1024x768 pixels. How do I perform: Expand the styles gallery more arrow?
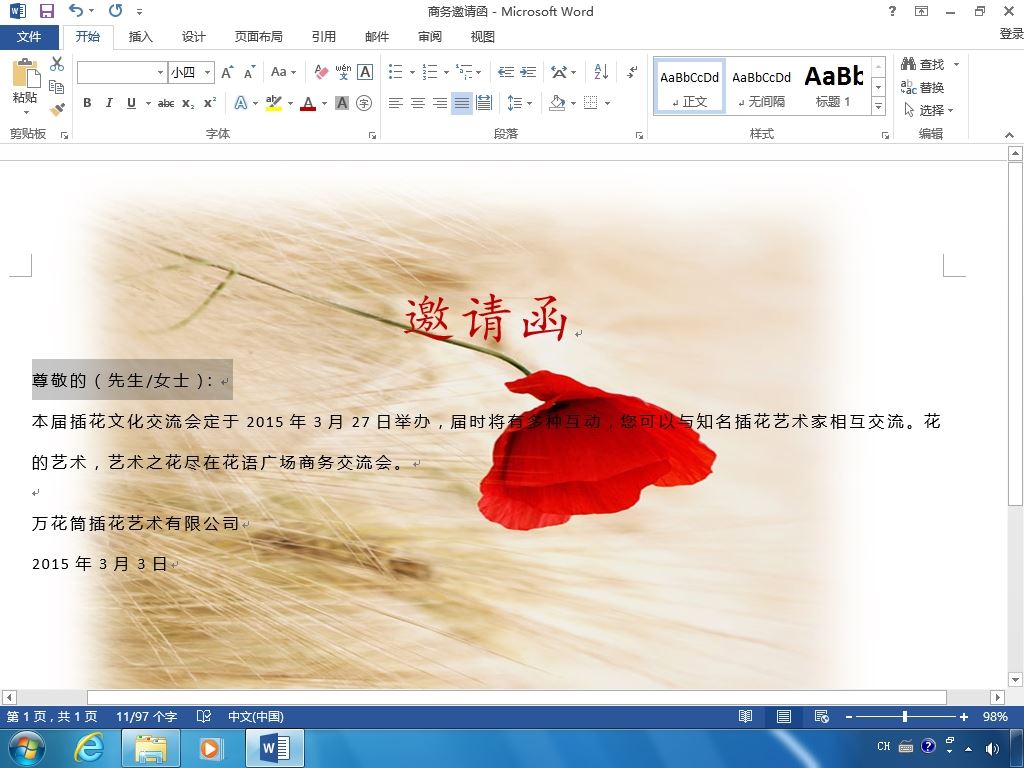pyautogui.click(x=879, y=106)
